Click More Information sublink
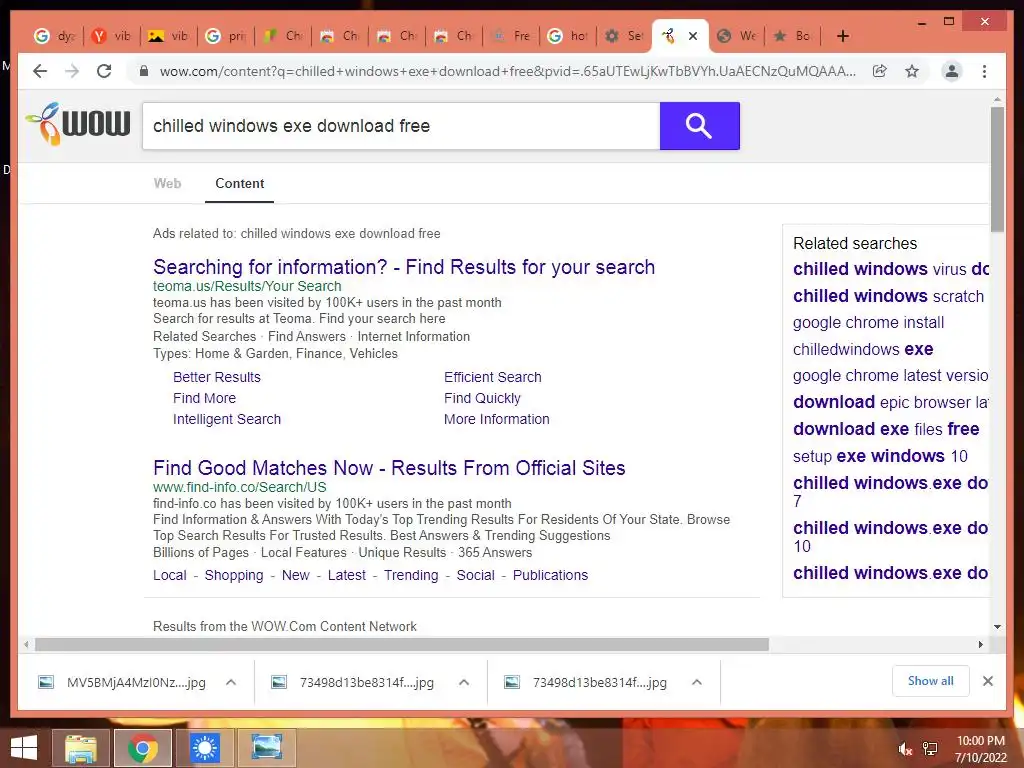Image resolution: width=1024 pixels, height=768 pixels. point(496,419)
